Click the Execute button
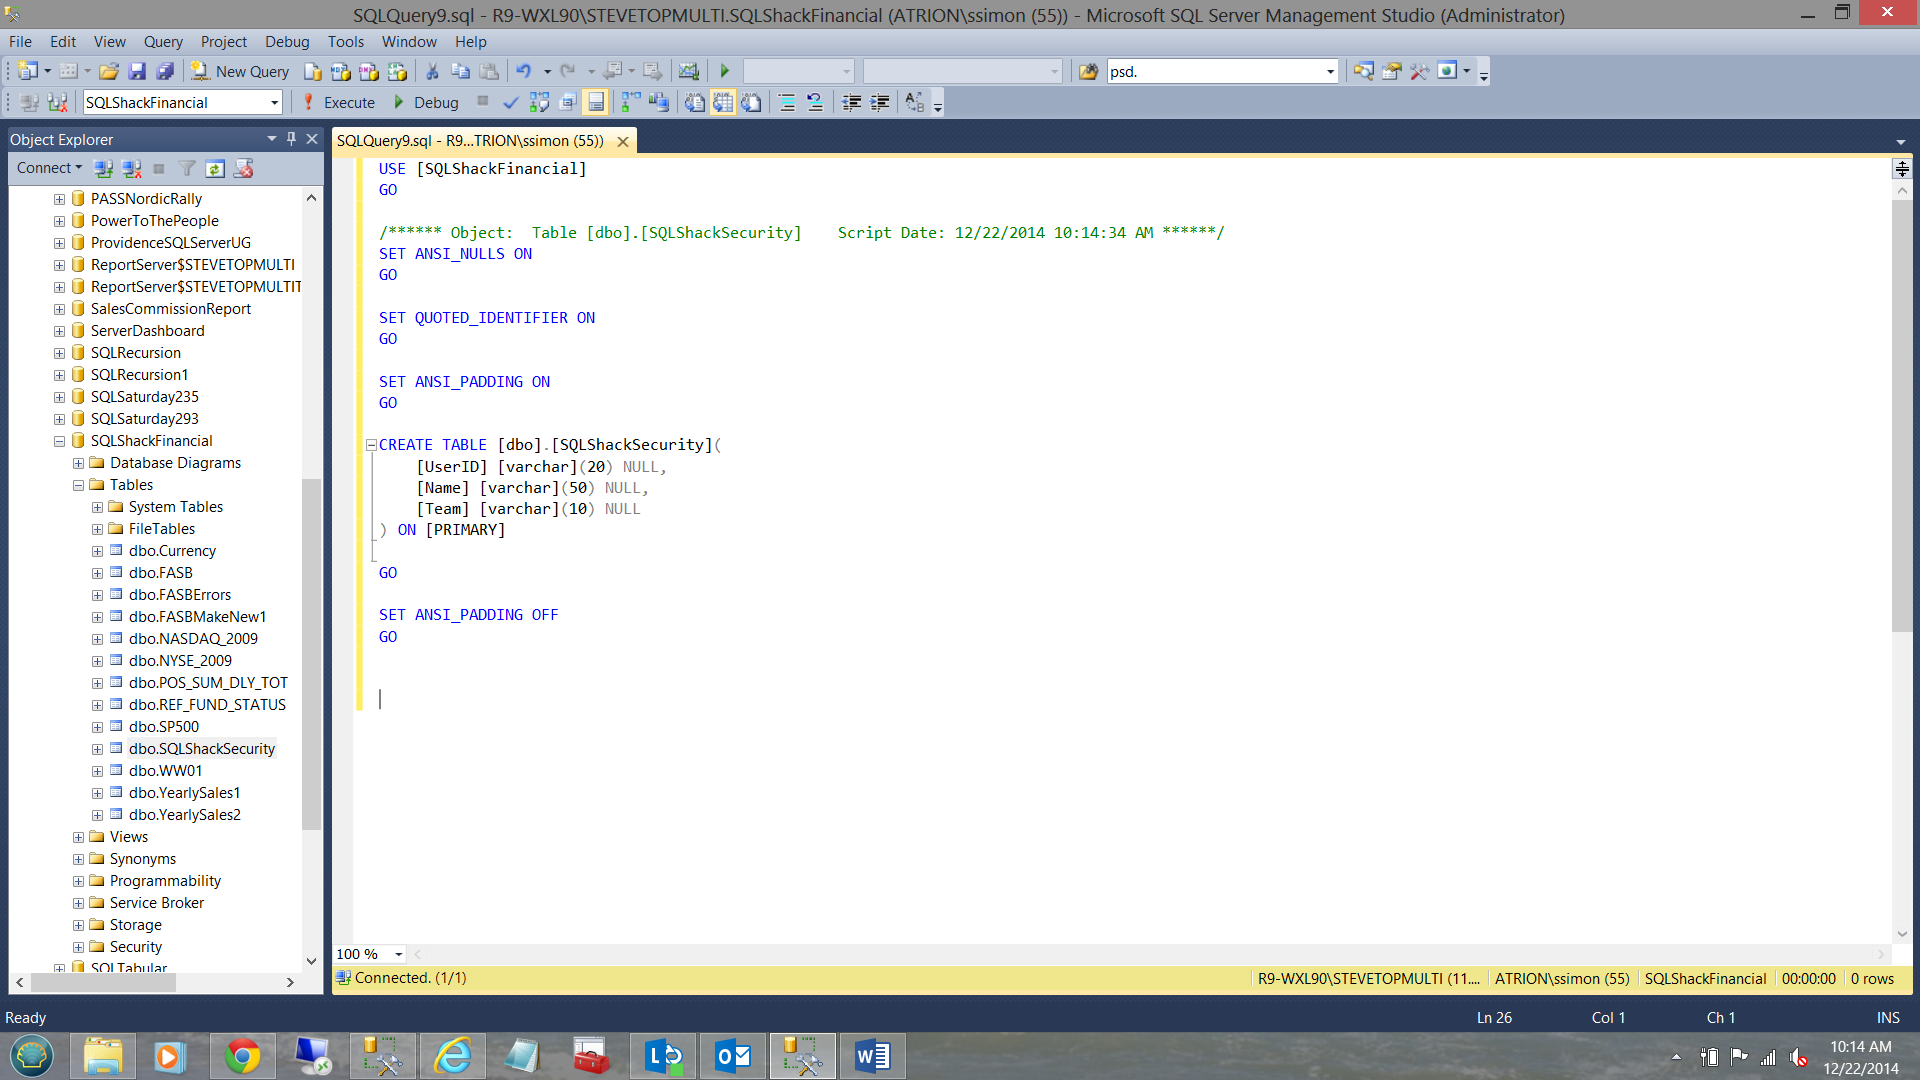The width and height of the screenshot is (1920, 1080). point(339,102)
